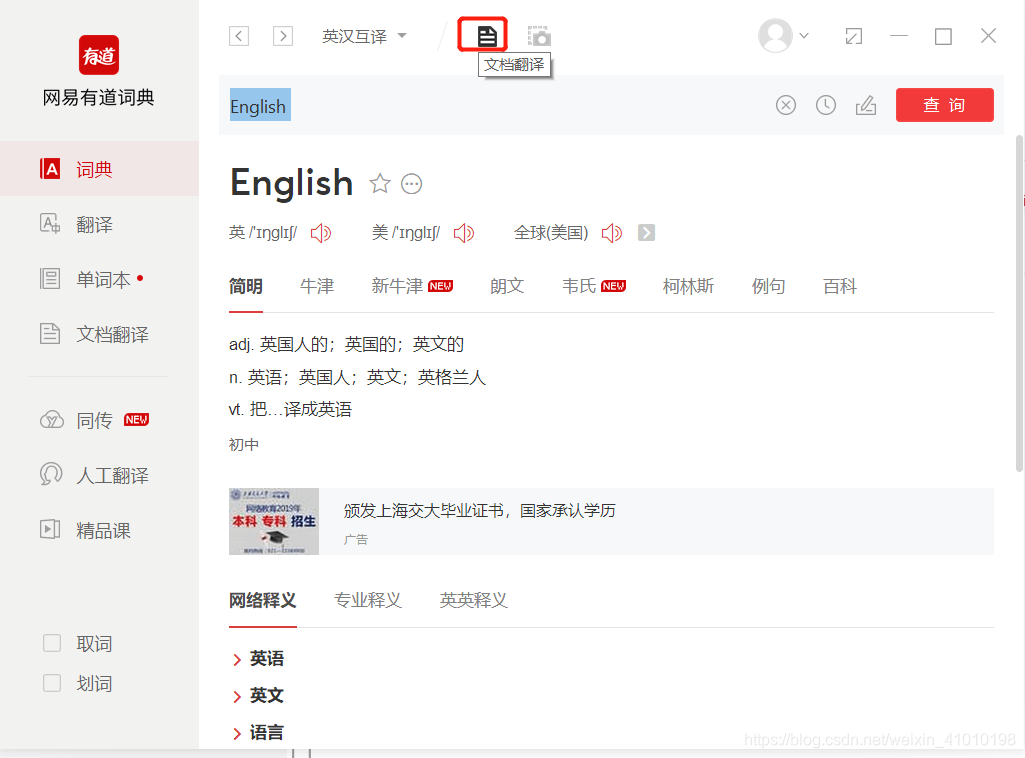
Task: Star the word English as favorite
Action: [x=380, y=183]
